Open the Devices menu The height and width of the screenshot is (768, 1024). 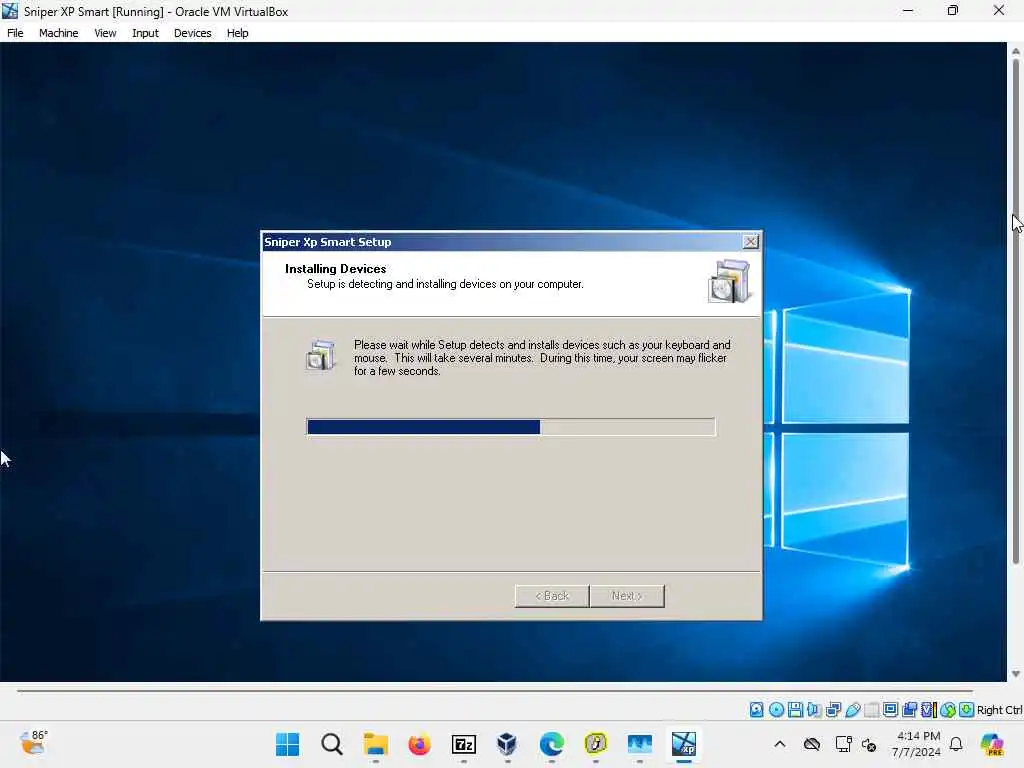pos(192,33)
